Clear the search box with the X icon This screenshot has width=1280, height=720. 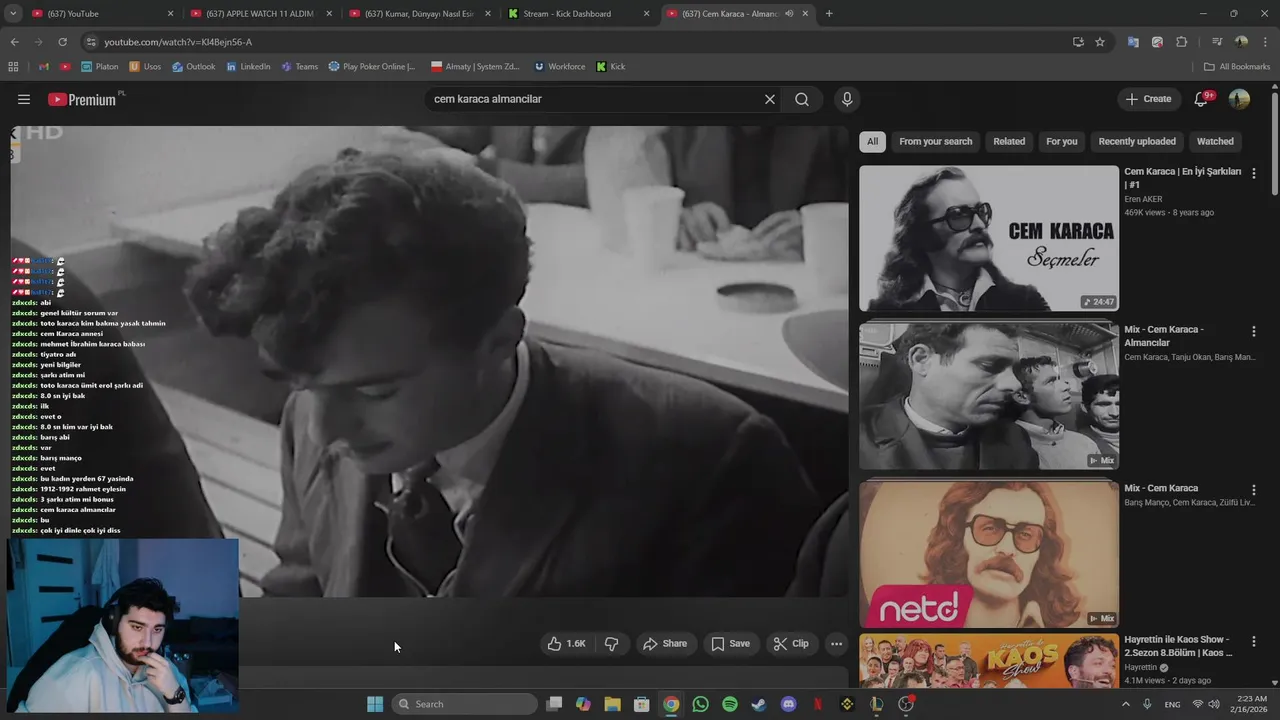pyautogui.click(x=770, y=99)
